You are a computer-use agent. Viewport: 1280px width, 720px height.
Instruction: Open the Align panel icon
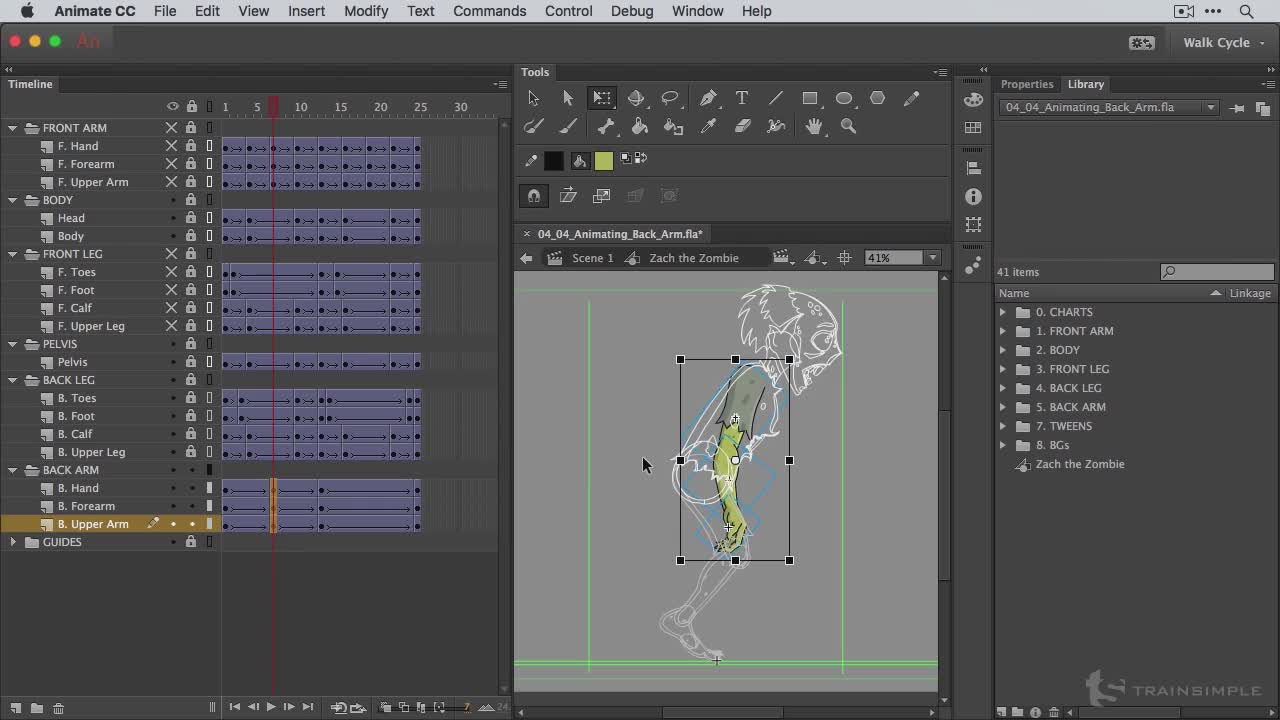[973, 168]
